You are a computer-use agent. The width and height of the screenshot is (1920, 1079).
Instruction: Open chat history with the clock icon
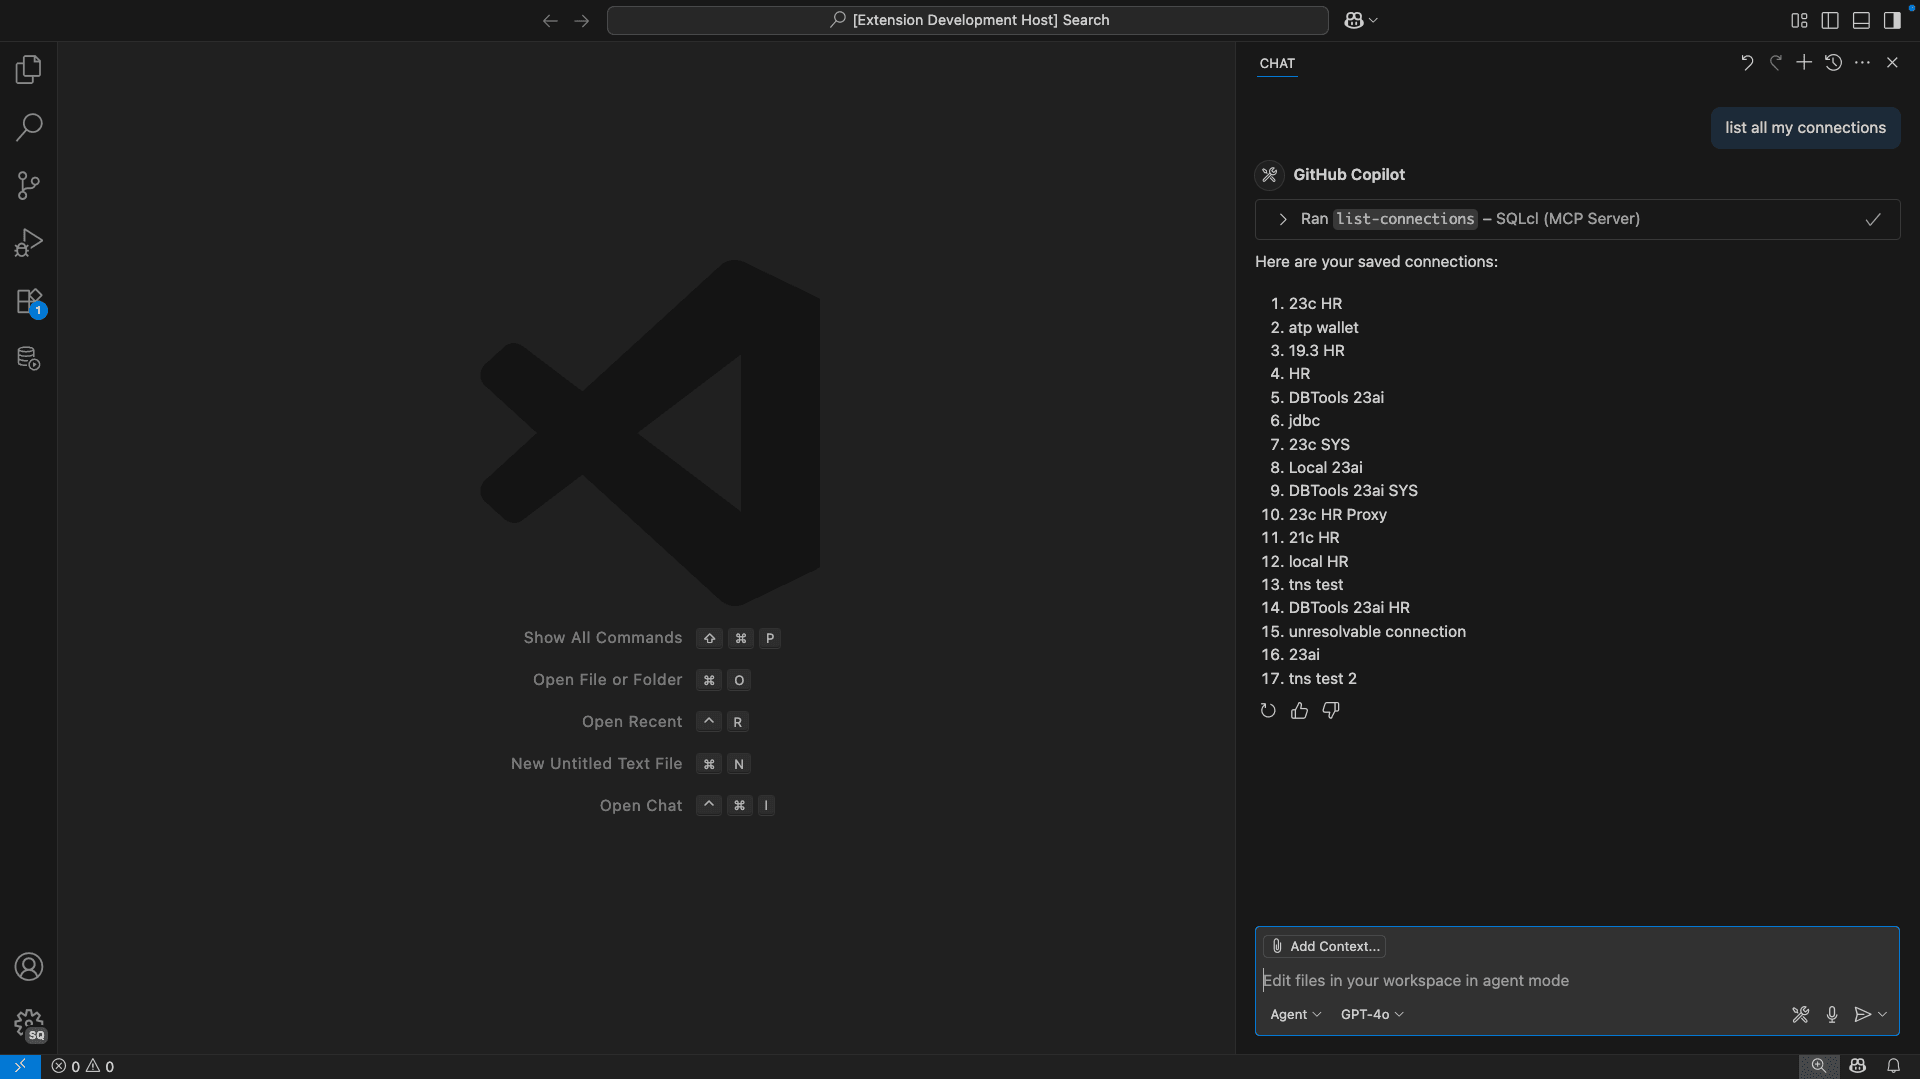pyautogui.click(x=1833, y=62)
